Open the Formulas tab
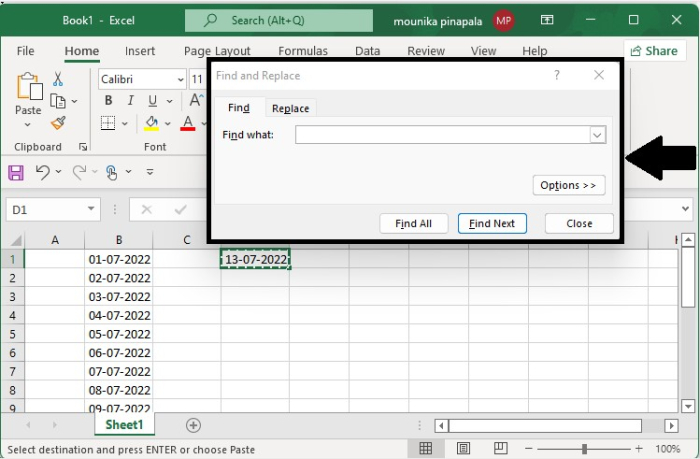The height and width of the screenshot is (459, 700). pyautogui.click(x=303, y=51)
